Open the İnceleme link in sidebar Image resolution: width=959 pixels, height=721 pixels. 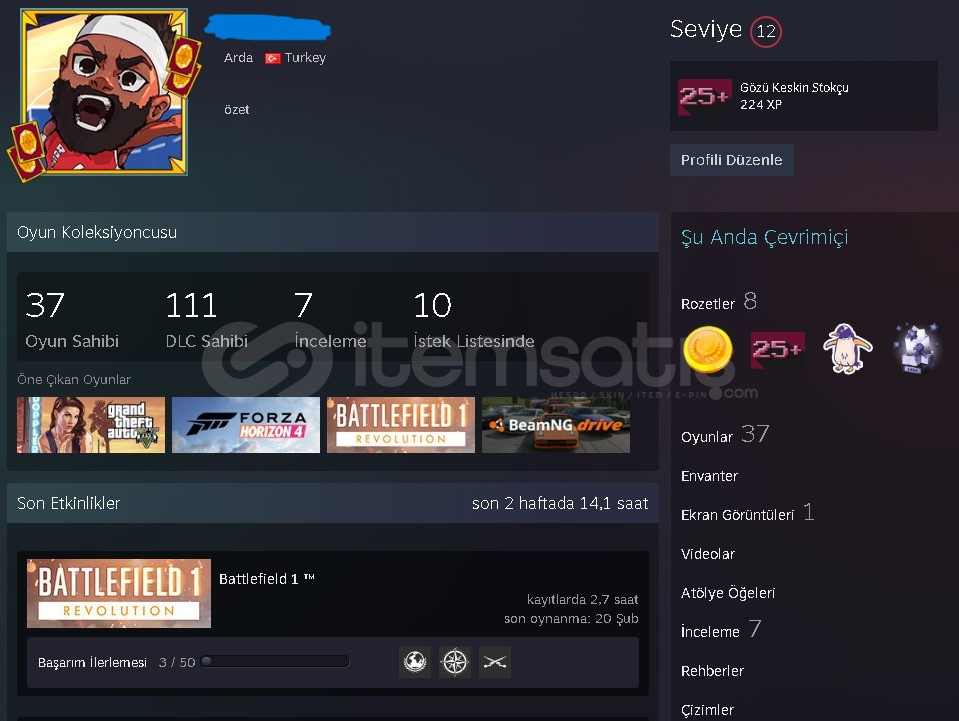coord(710,632)
